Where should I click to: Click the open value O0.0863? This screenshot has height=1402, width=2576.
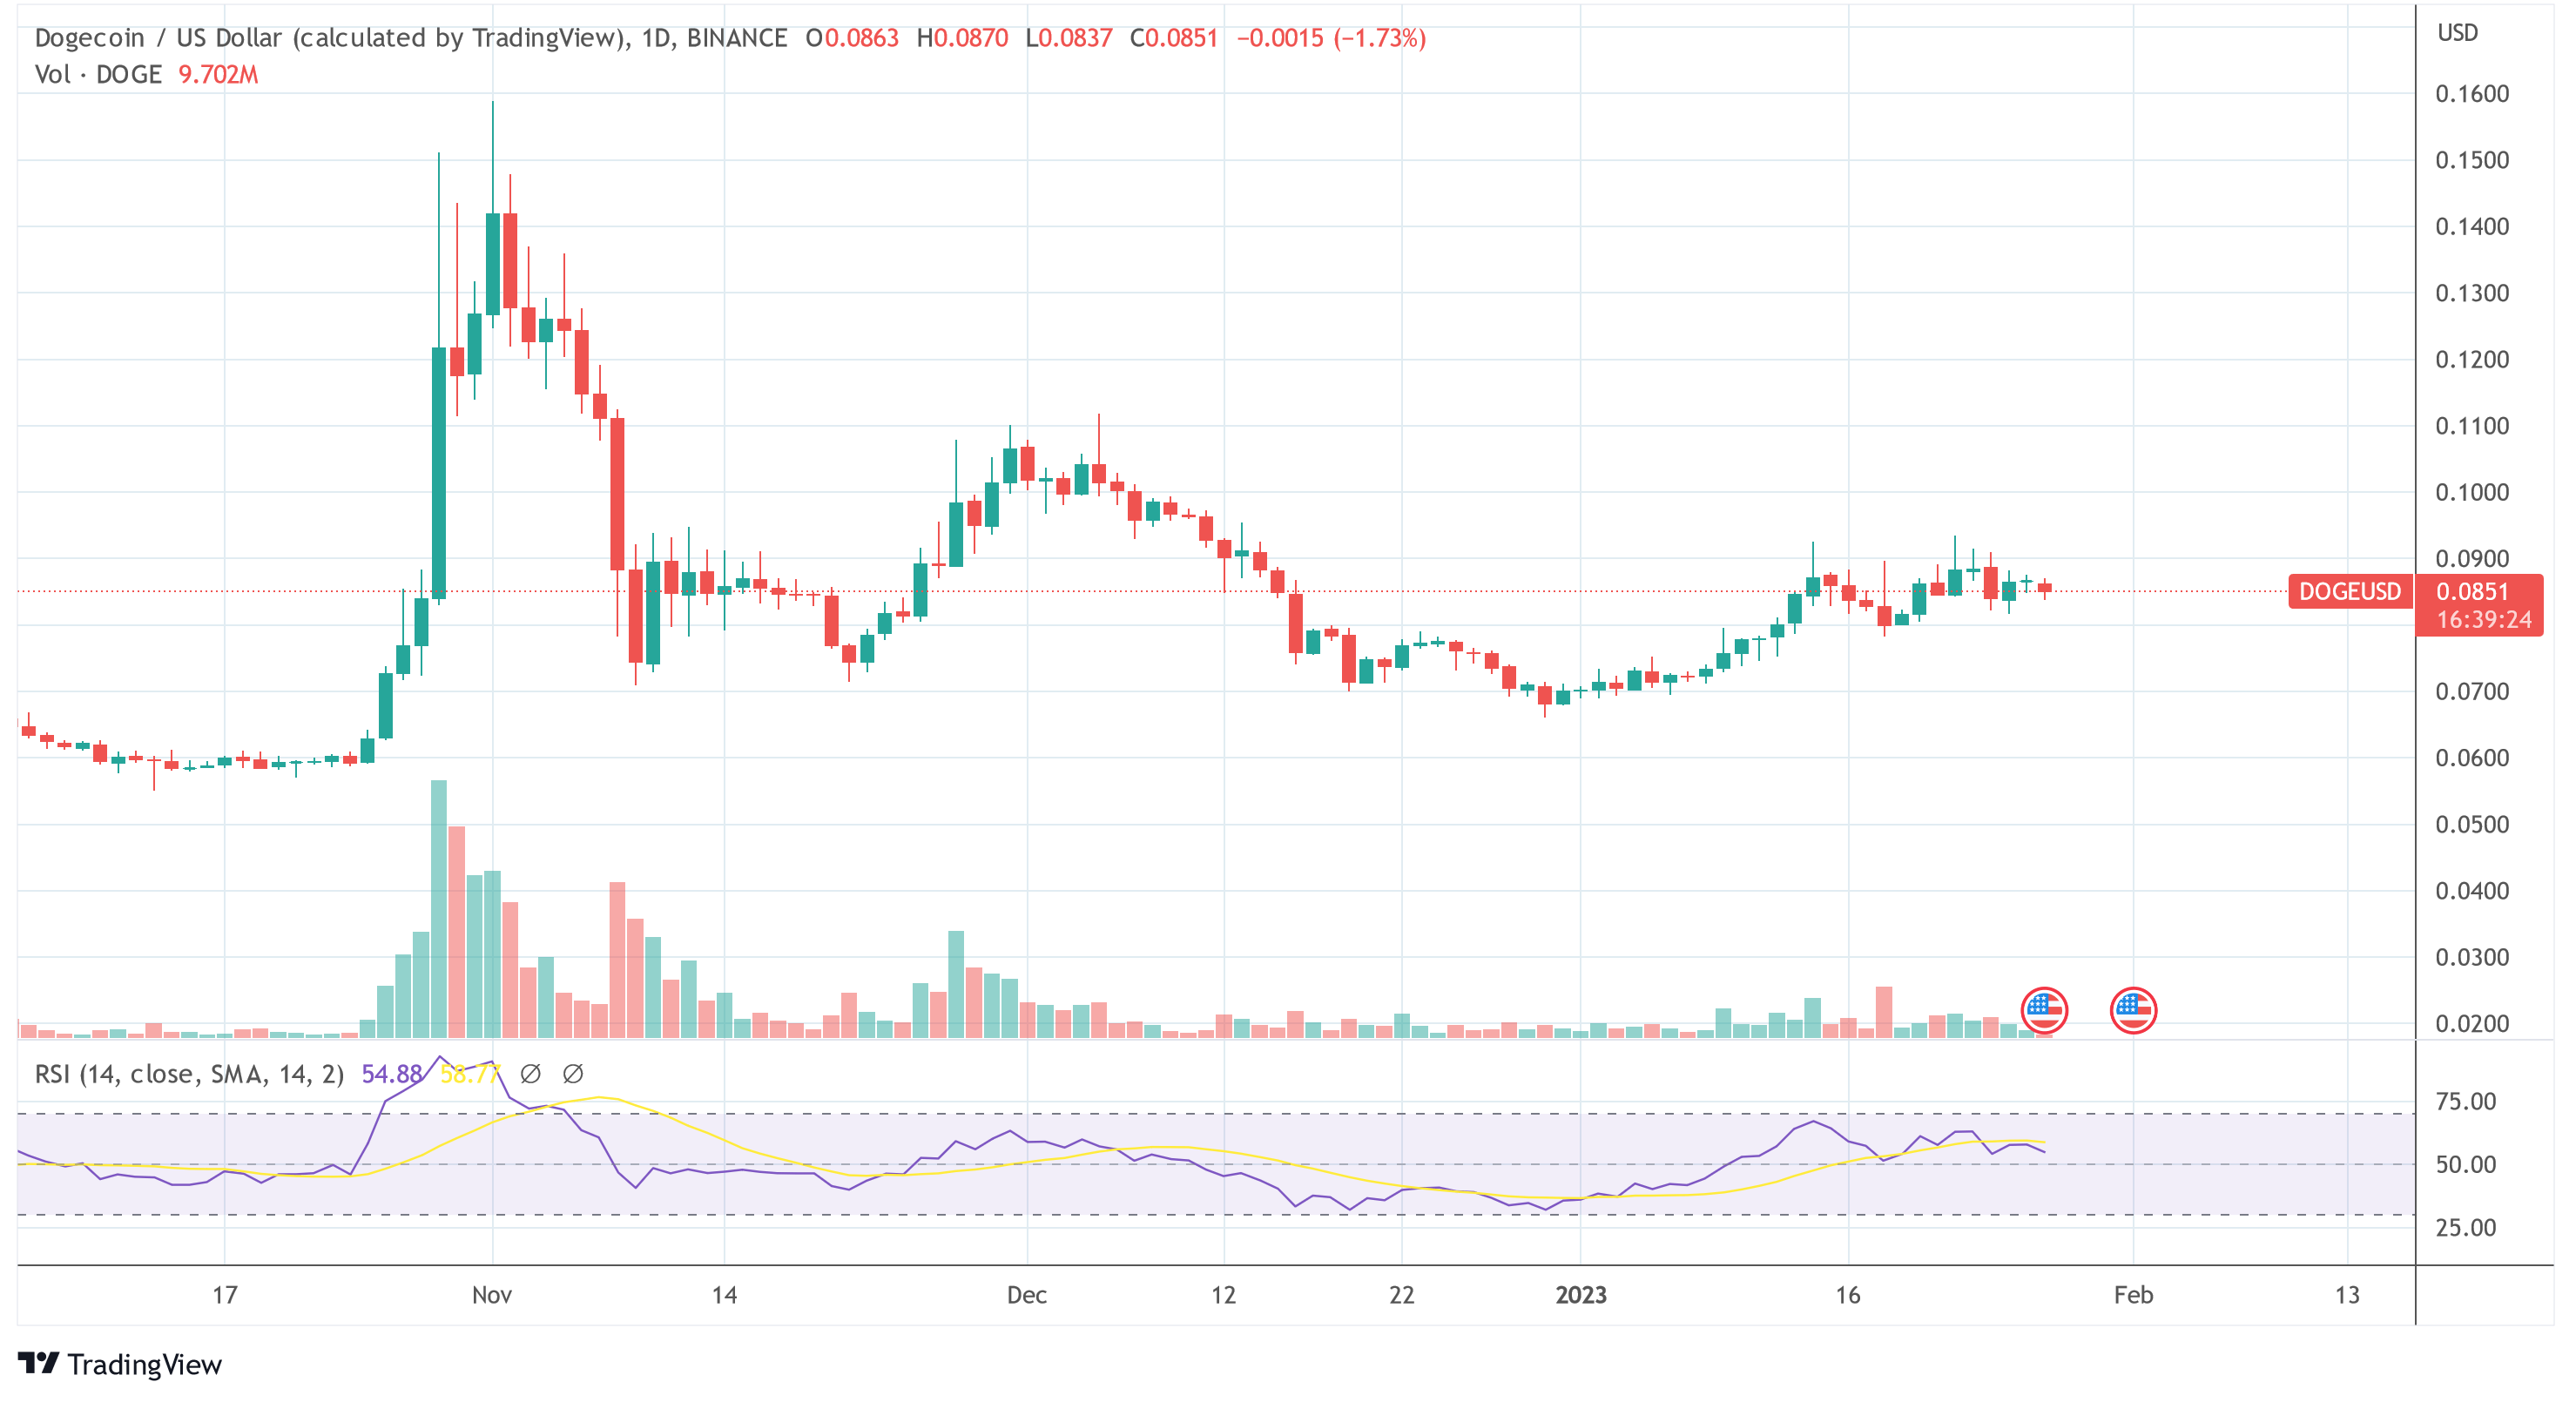pos(852,38)
